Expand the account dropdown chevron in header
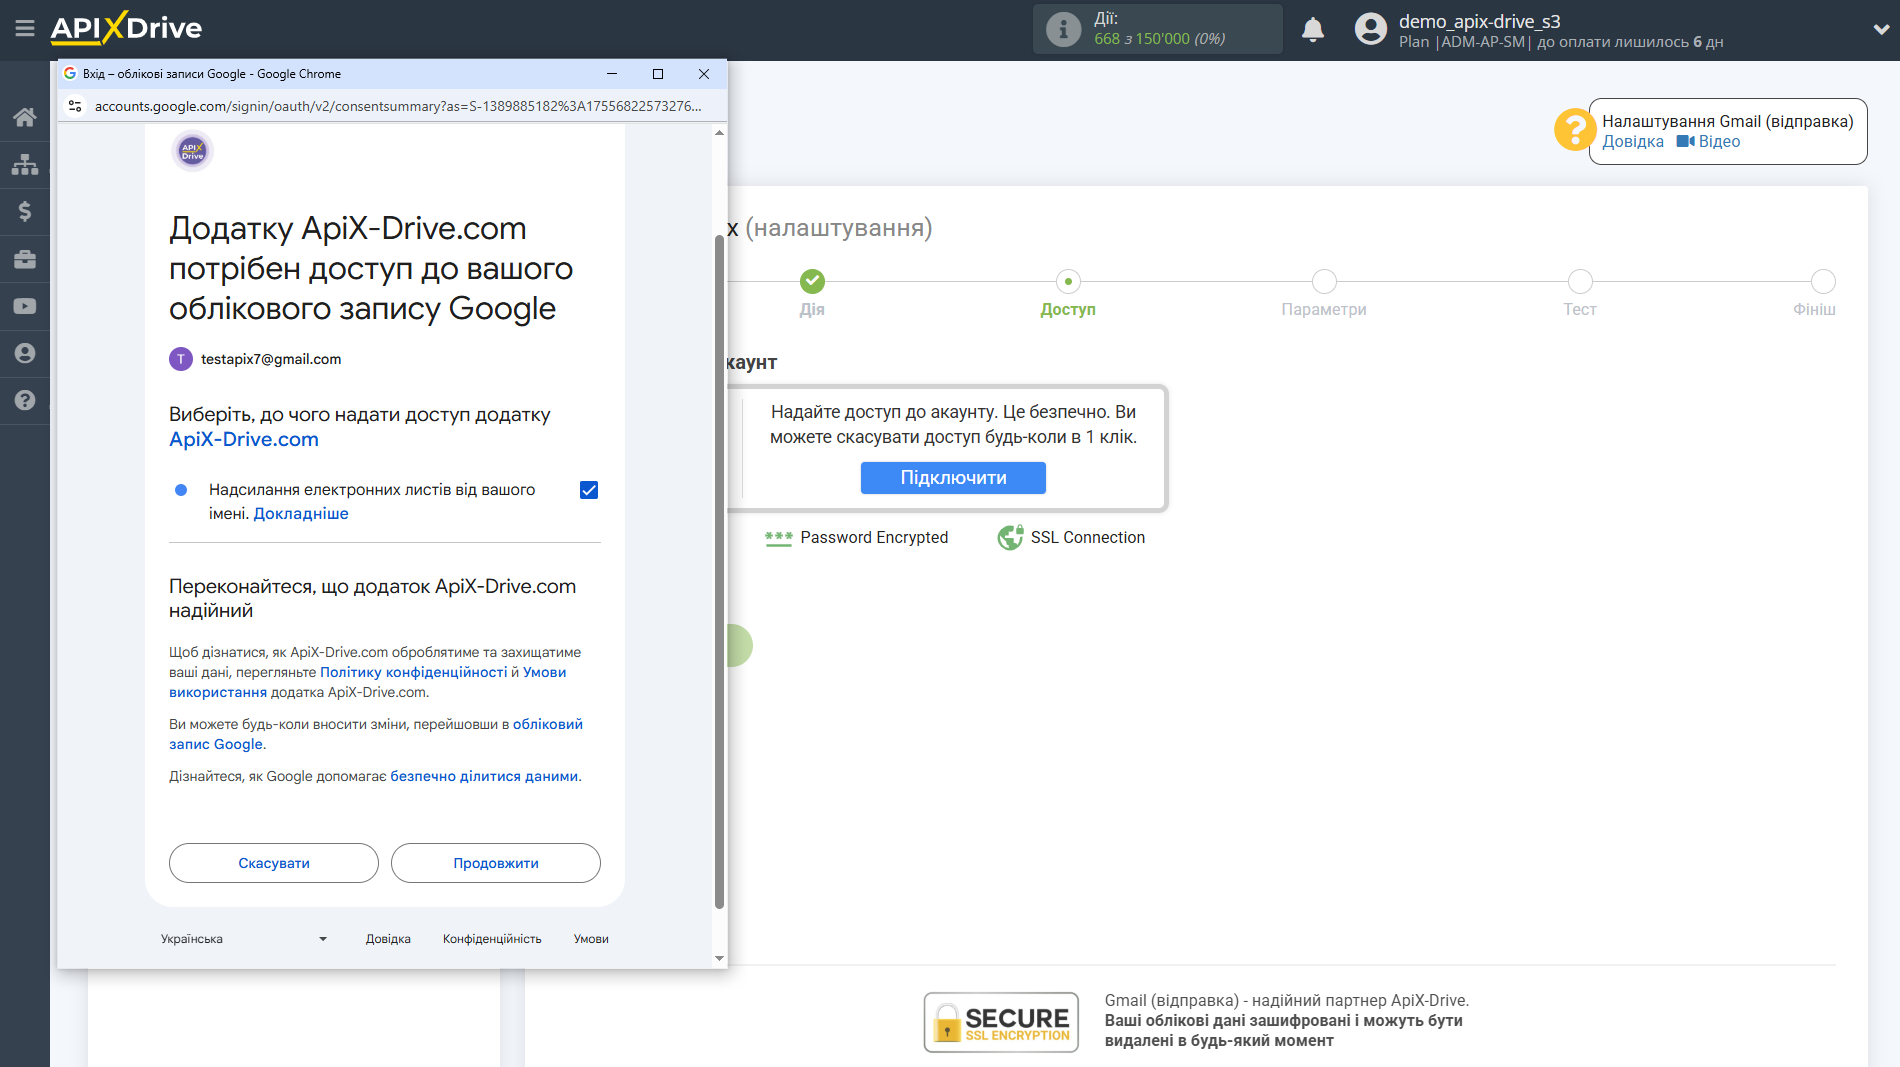This screenshot has height=1067, width=1900. coord(1880,29)
